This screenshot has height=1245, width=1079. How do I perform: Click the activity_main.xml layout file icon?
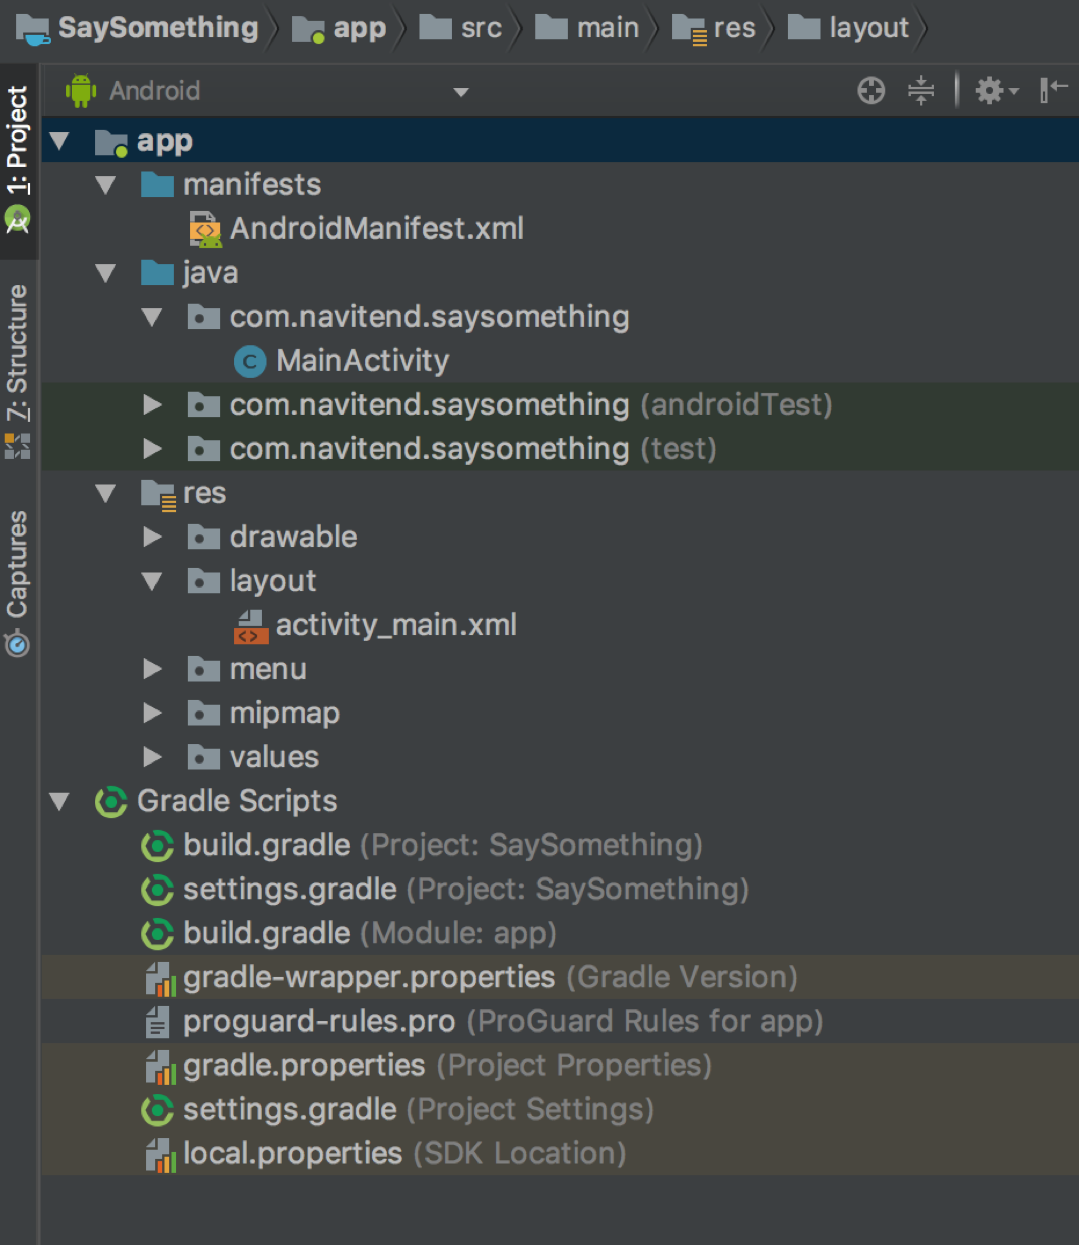click(250, 626)
